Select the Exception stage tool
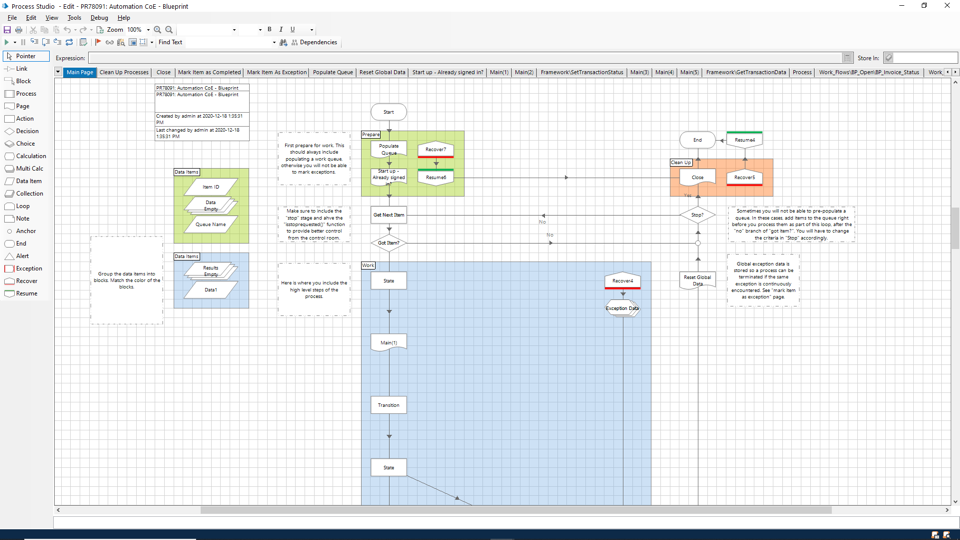Screen dimensions: 960x540 (27, 269)
